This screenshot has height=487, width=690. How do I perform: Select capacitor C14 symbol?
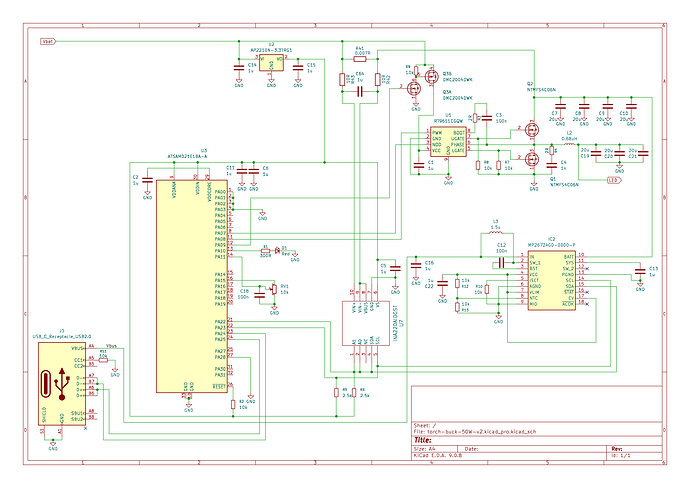click(x=239, y=68)
